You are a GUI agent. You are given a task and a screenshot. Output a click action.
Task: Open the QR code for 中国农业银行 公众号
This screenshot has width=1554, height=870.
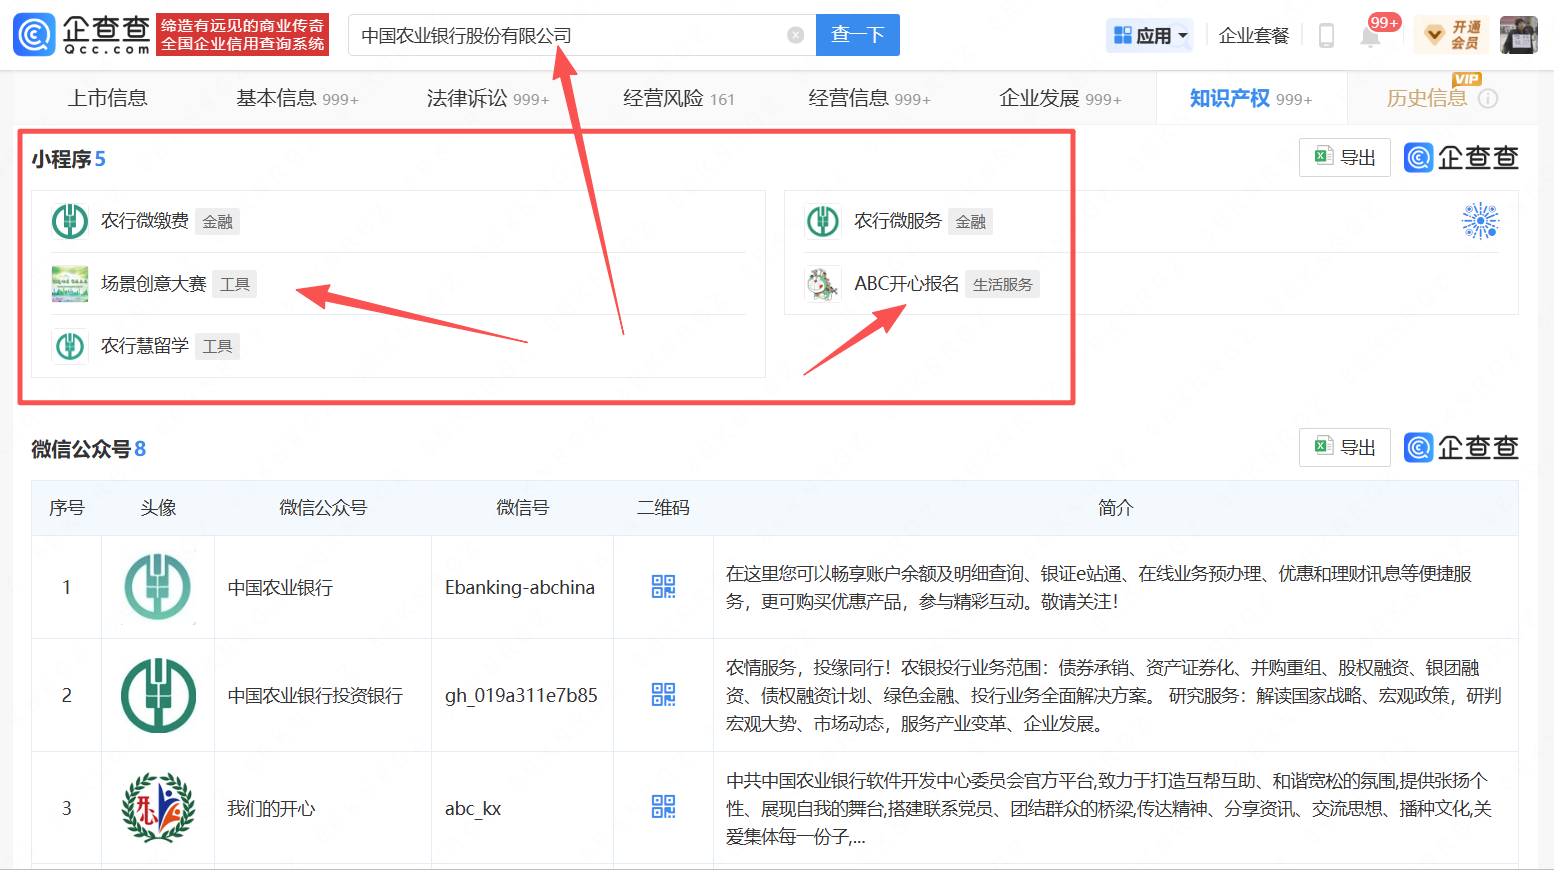(661, 587)
